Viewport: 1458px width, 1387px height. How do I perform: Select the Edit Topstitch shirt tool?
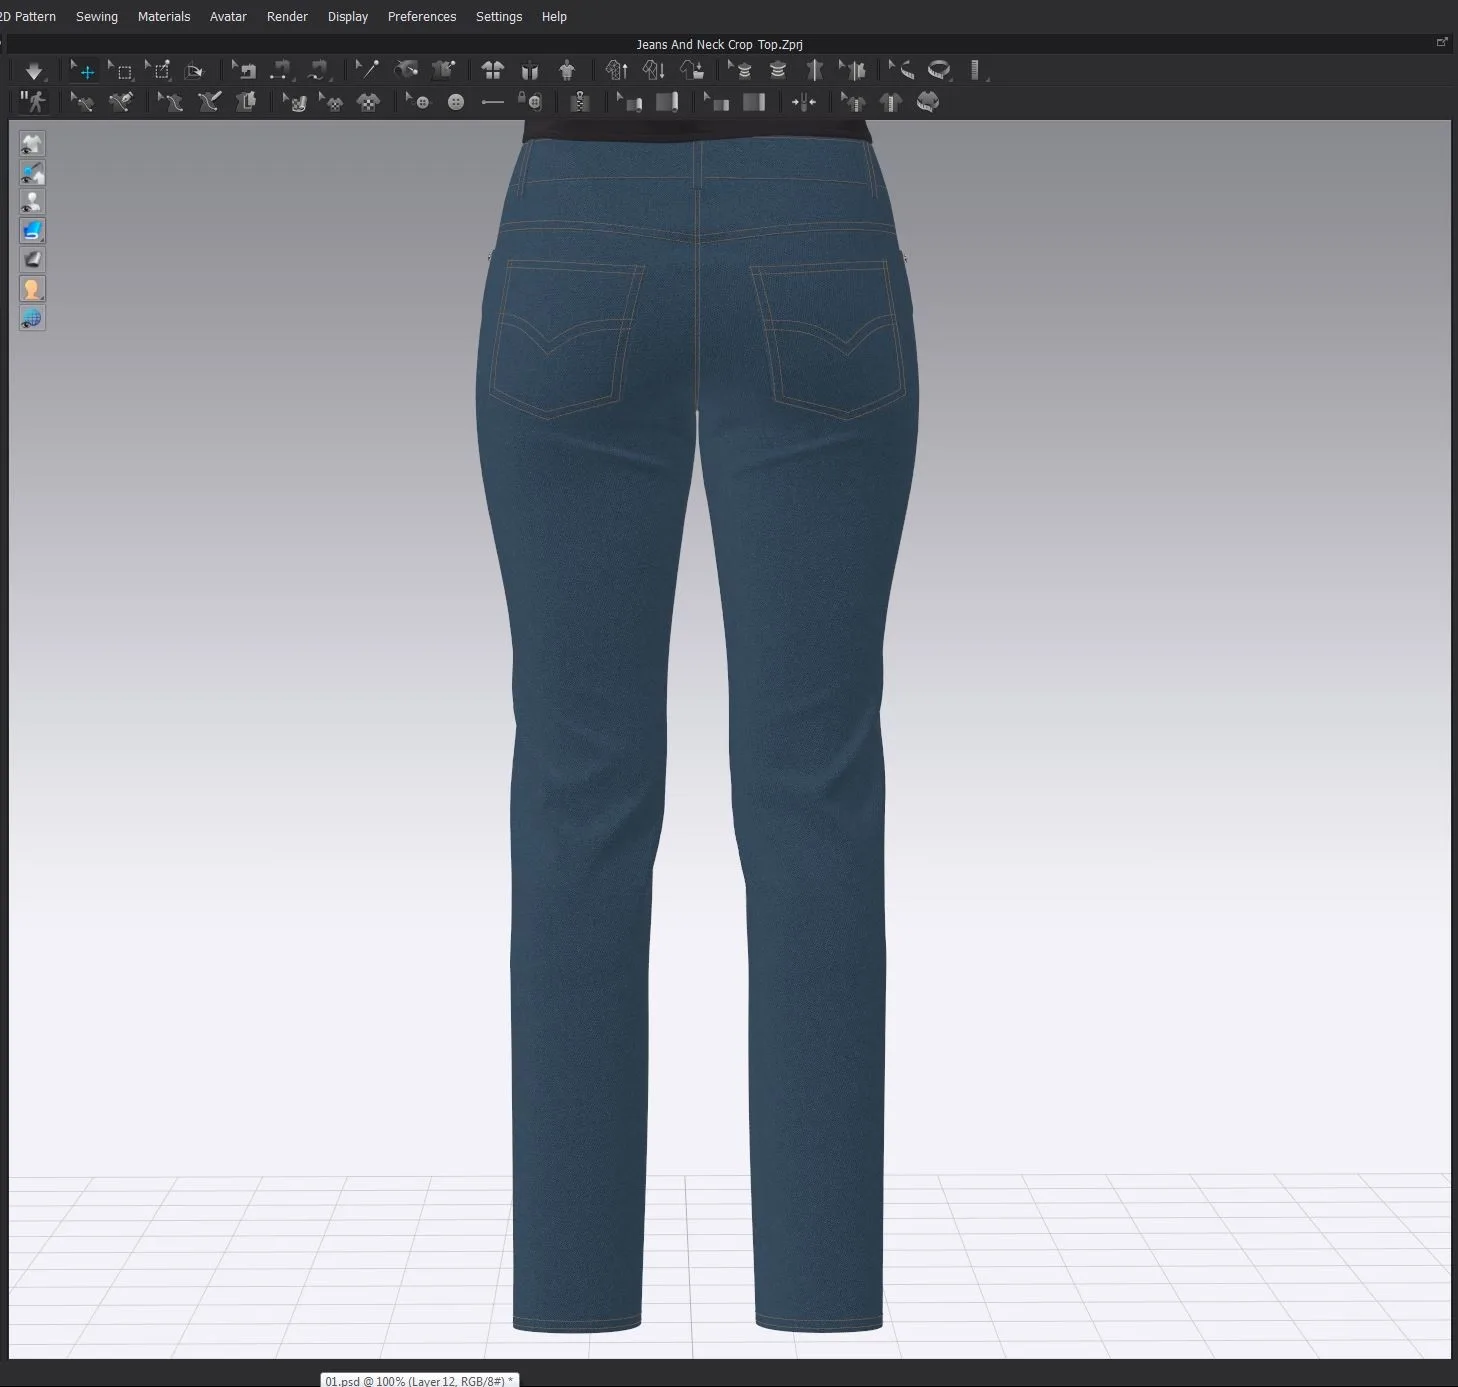853,102
